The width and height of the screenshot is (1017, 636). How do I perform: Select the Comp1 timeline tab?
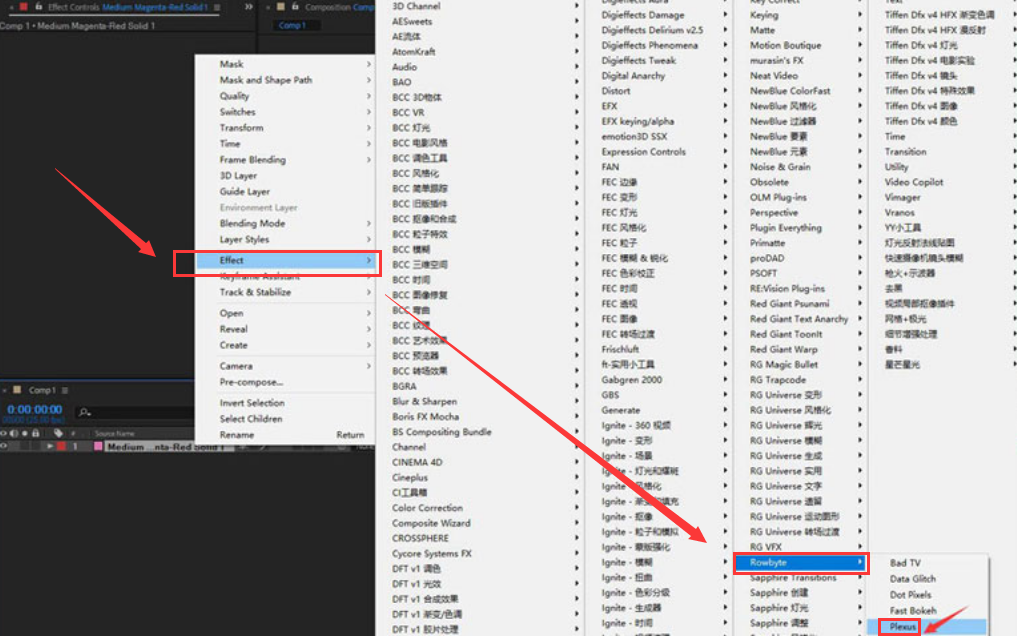(x=42, y=390)
